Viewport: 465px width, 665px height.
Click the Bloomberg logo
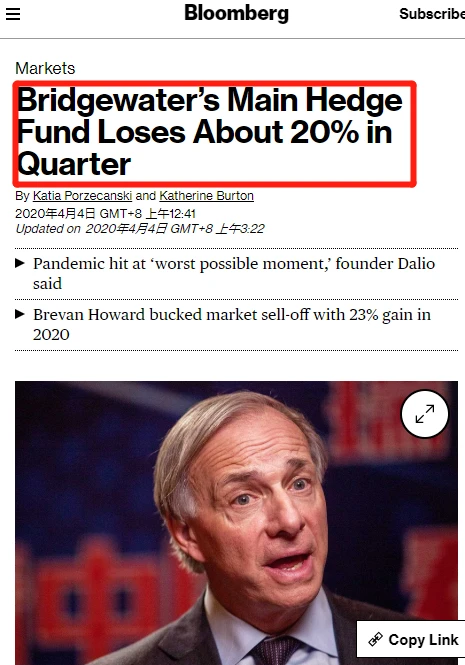[x=236, y=14]
